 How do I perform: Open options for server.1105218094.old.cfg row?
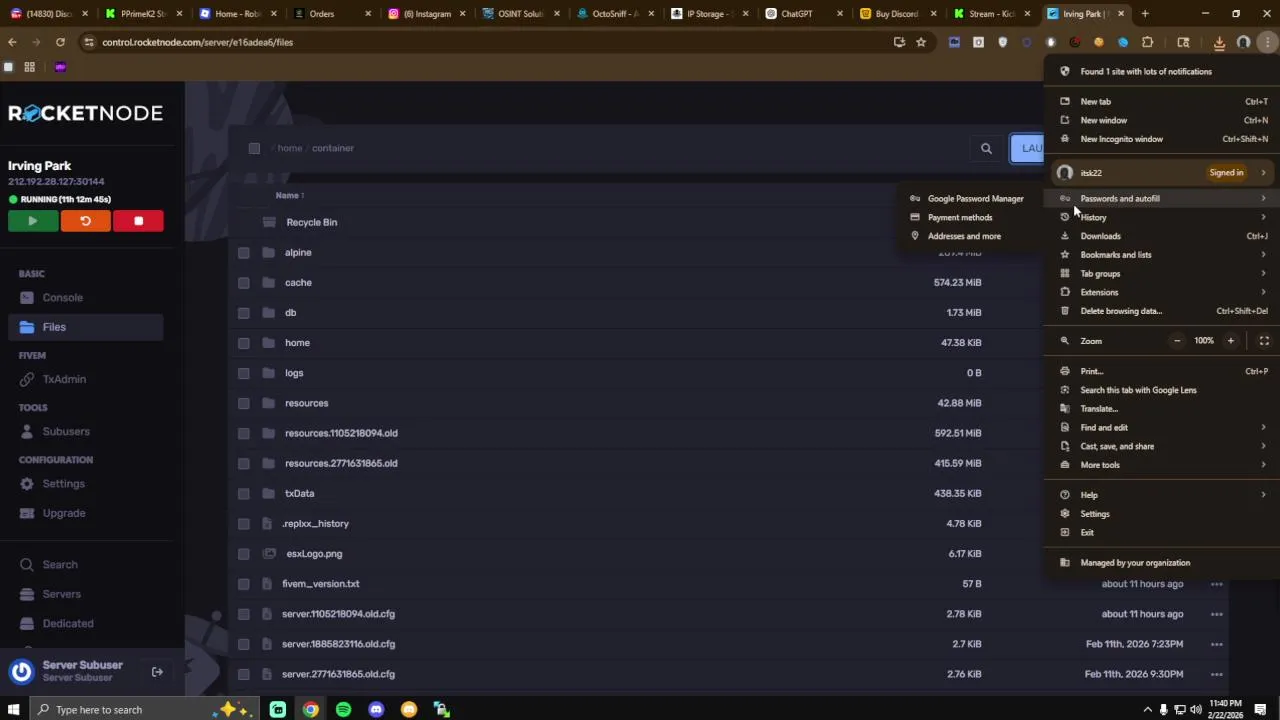[x=1216, y=614]
